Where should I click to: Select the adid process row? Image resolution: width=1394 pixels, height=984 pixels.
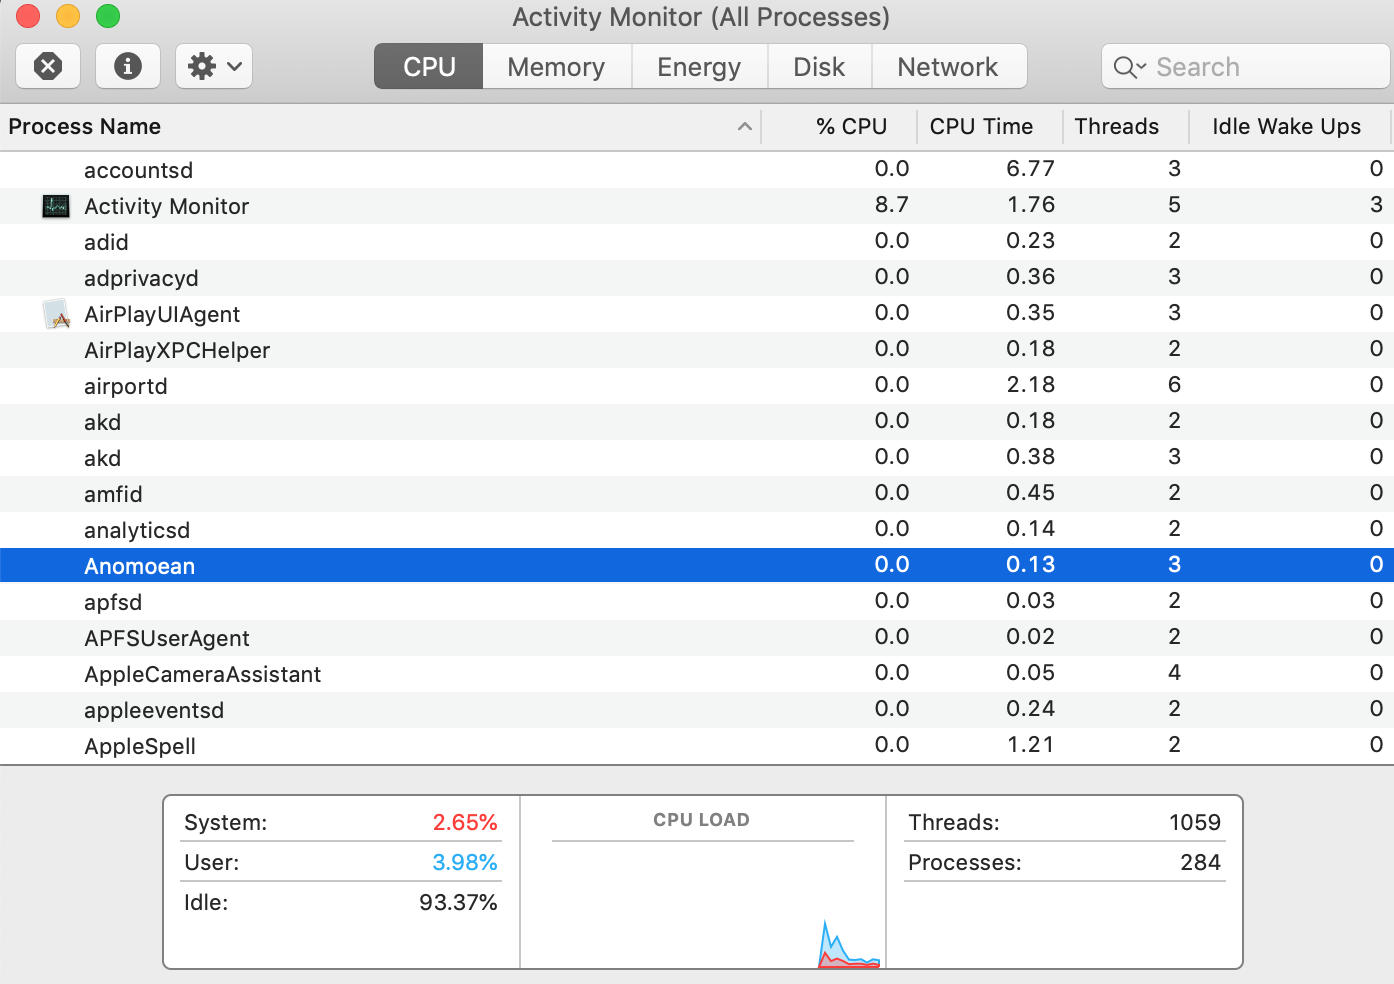tap(697, 242)
